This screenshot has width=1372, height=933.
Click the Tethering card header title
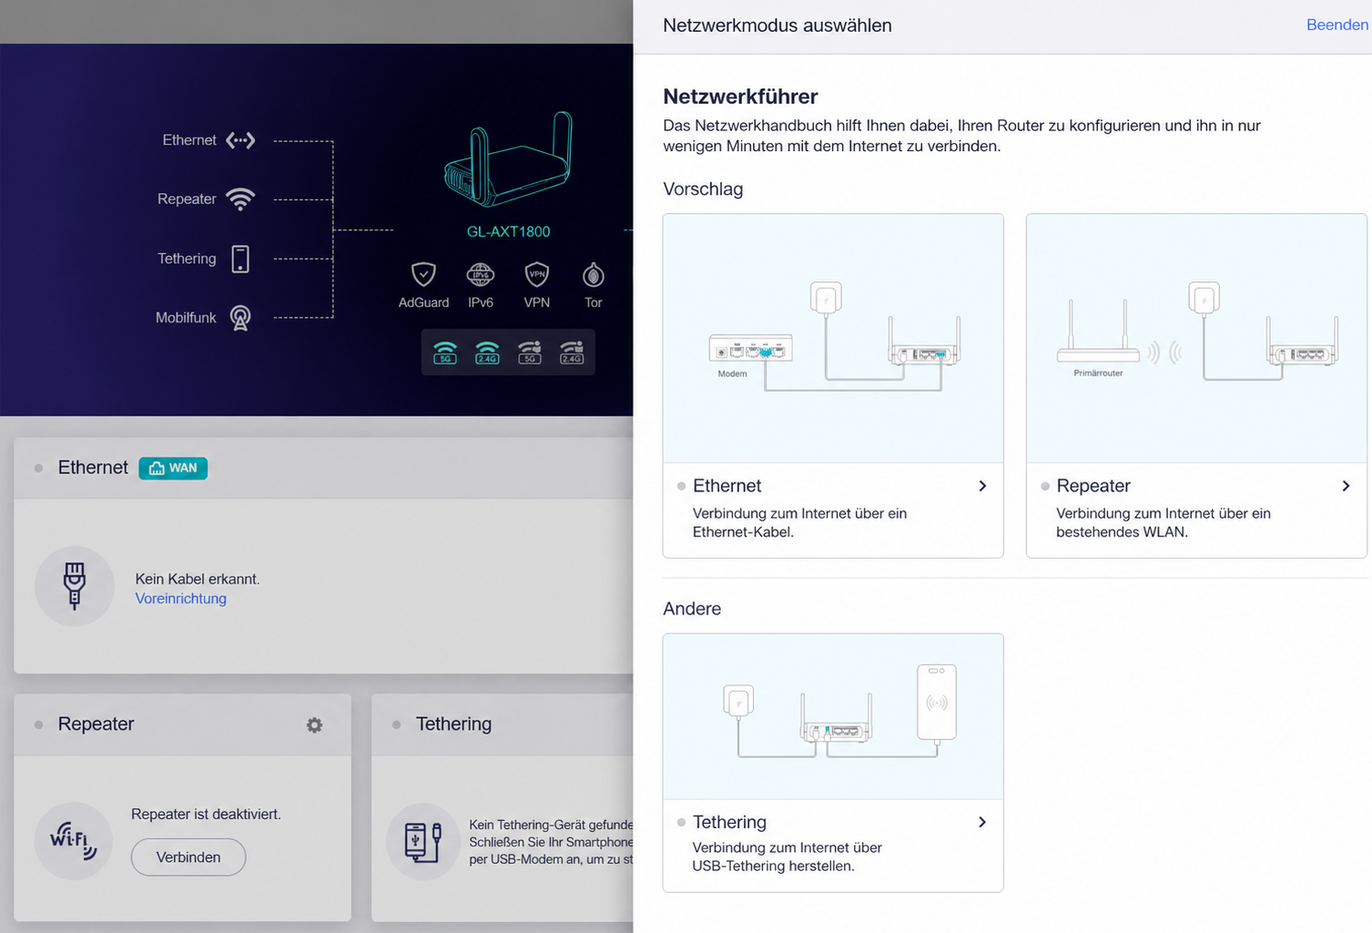point(454,724)
